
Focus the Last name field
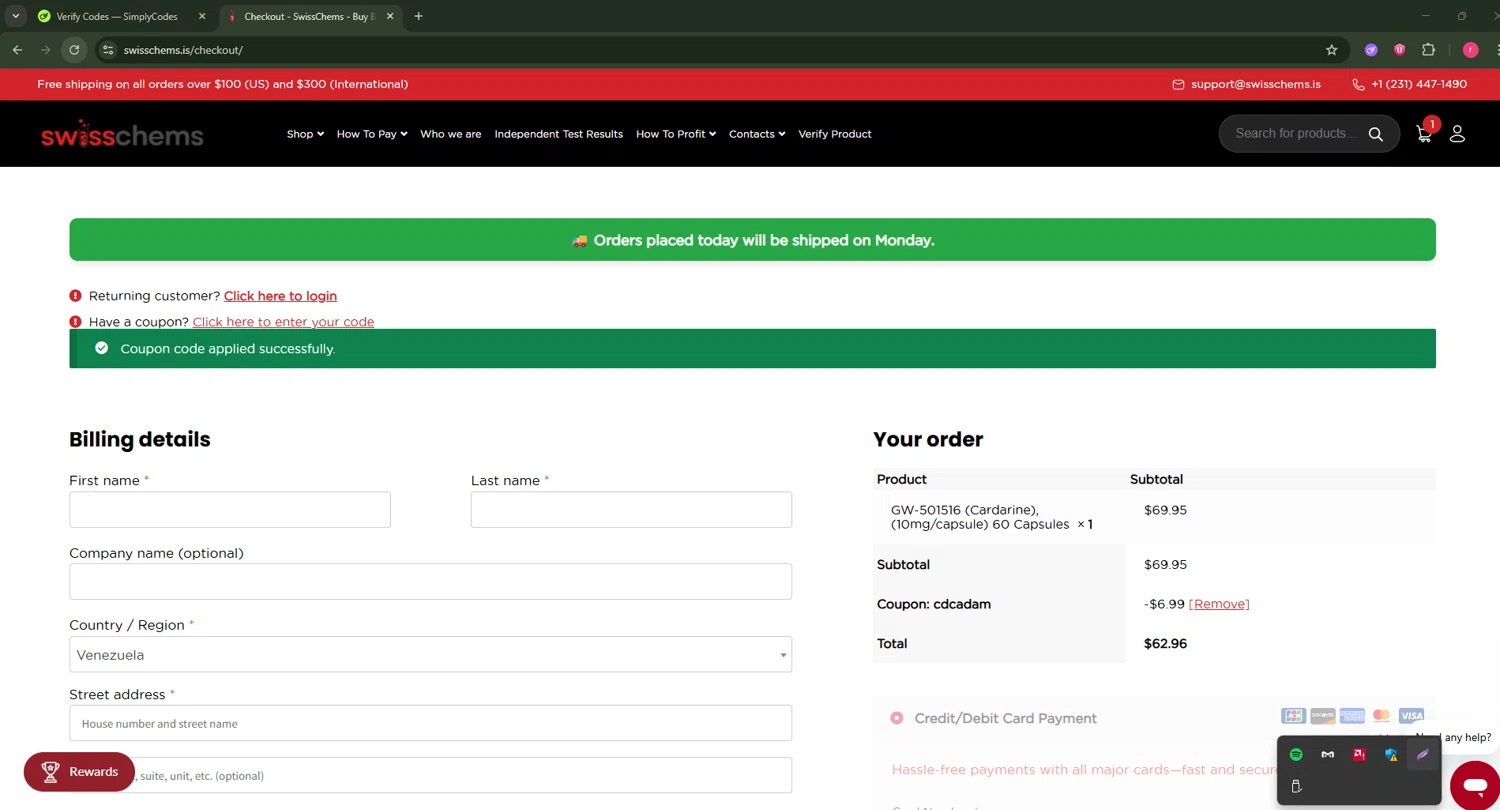coord(631,510)
